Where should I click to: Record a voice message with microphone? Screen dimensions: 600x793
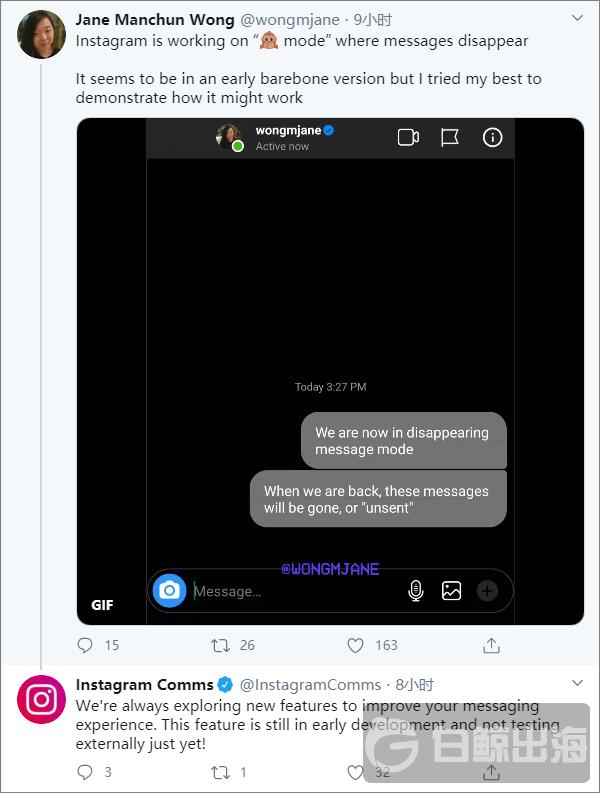416,591
